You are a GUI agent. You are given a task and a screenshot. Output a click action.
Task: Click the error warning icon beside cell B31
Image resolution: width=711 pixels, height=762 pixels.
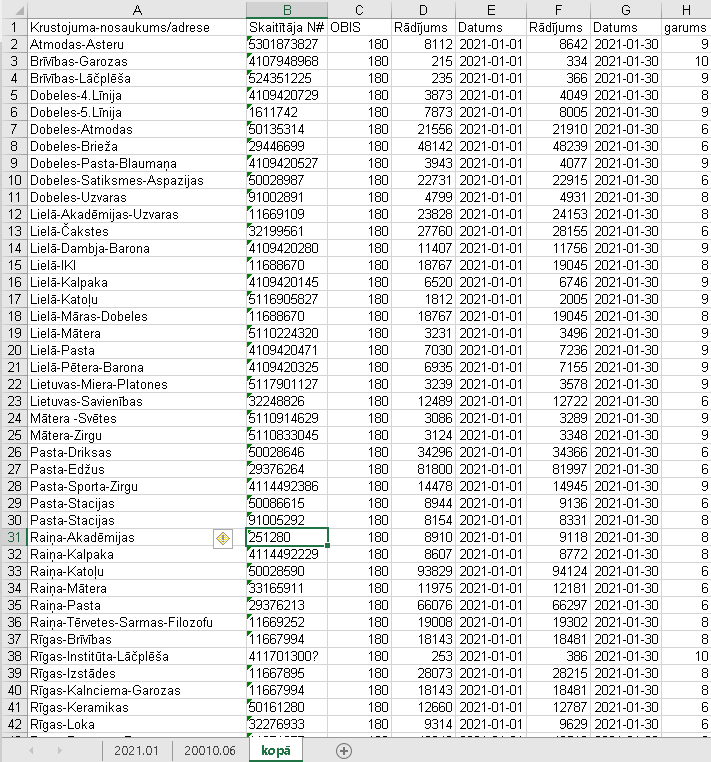224,538
